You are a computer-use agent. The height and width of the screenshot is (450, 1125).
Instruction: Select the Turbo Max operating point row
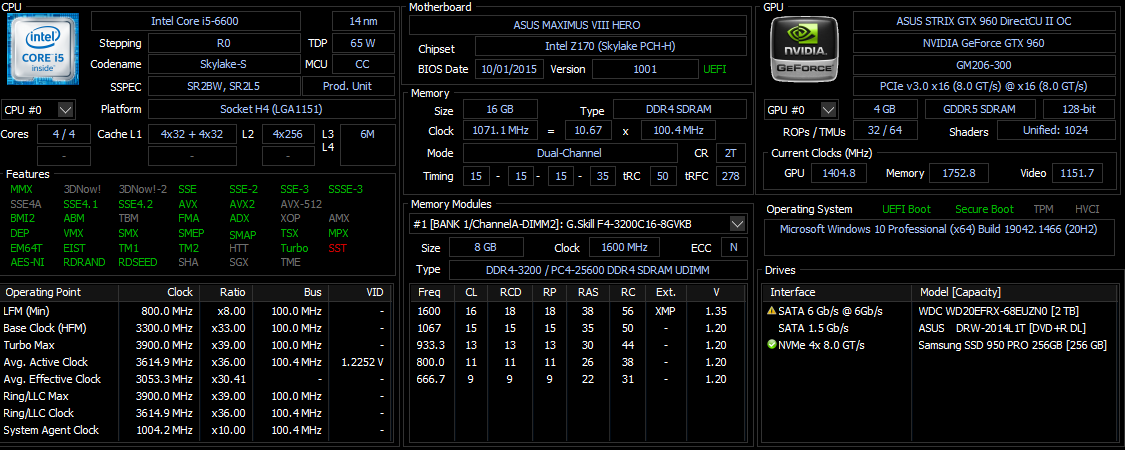tap(197, 344)
